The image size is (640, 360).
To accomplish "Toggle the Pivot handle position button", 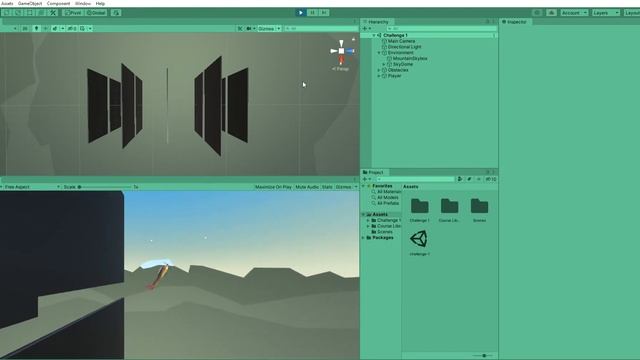I will [73, 13].
